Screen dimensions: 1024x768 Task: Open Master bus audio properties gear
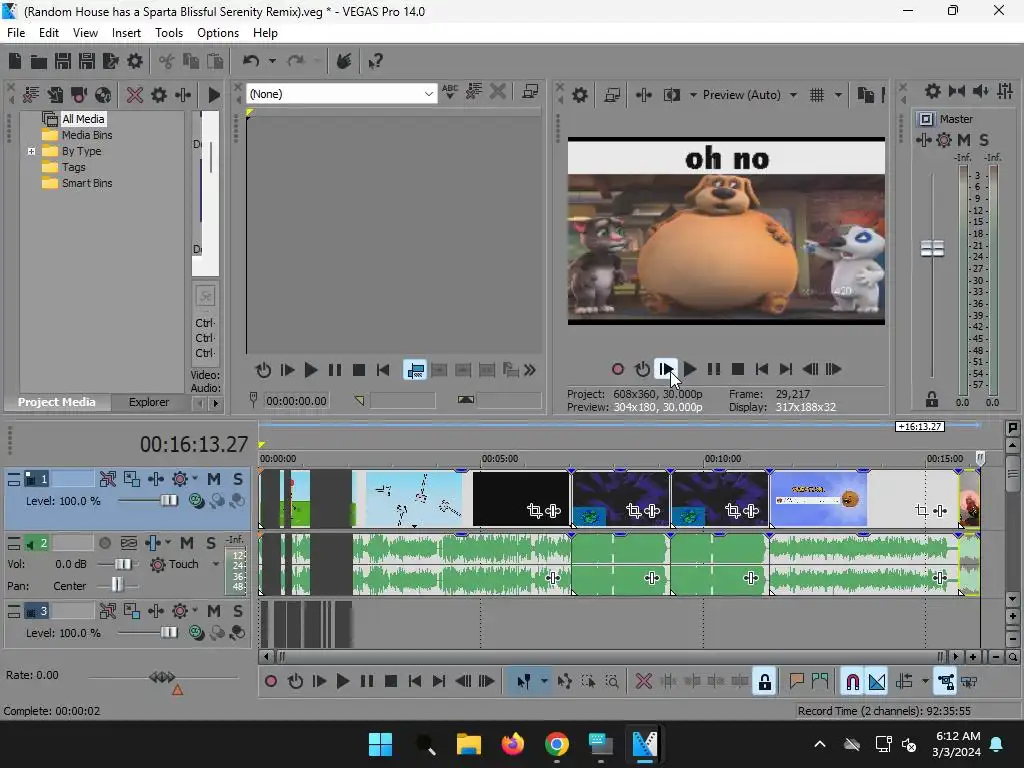933,91
